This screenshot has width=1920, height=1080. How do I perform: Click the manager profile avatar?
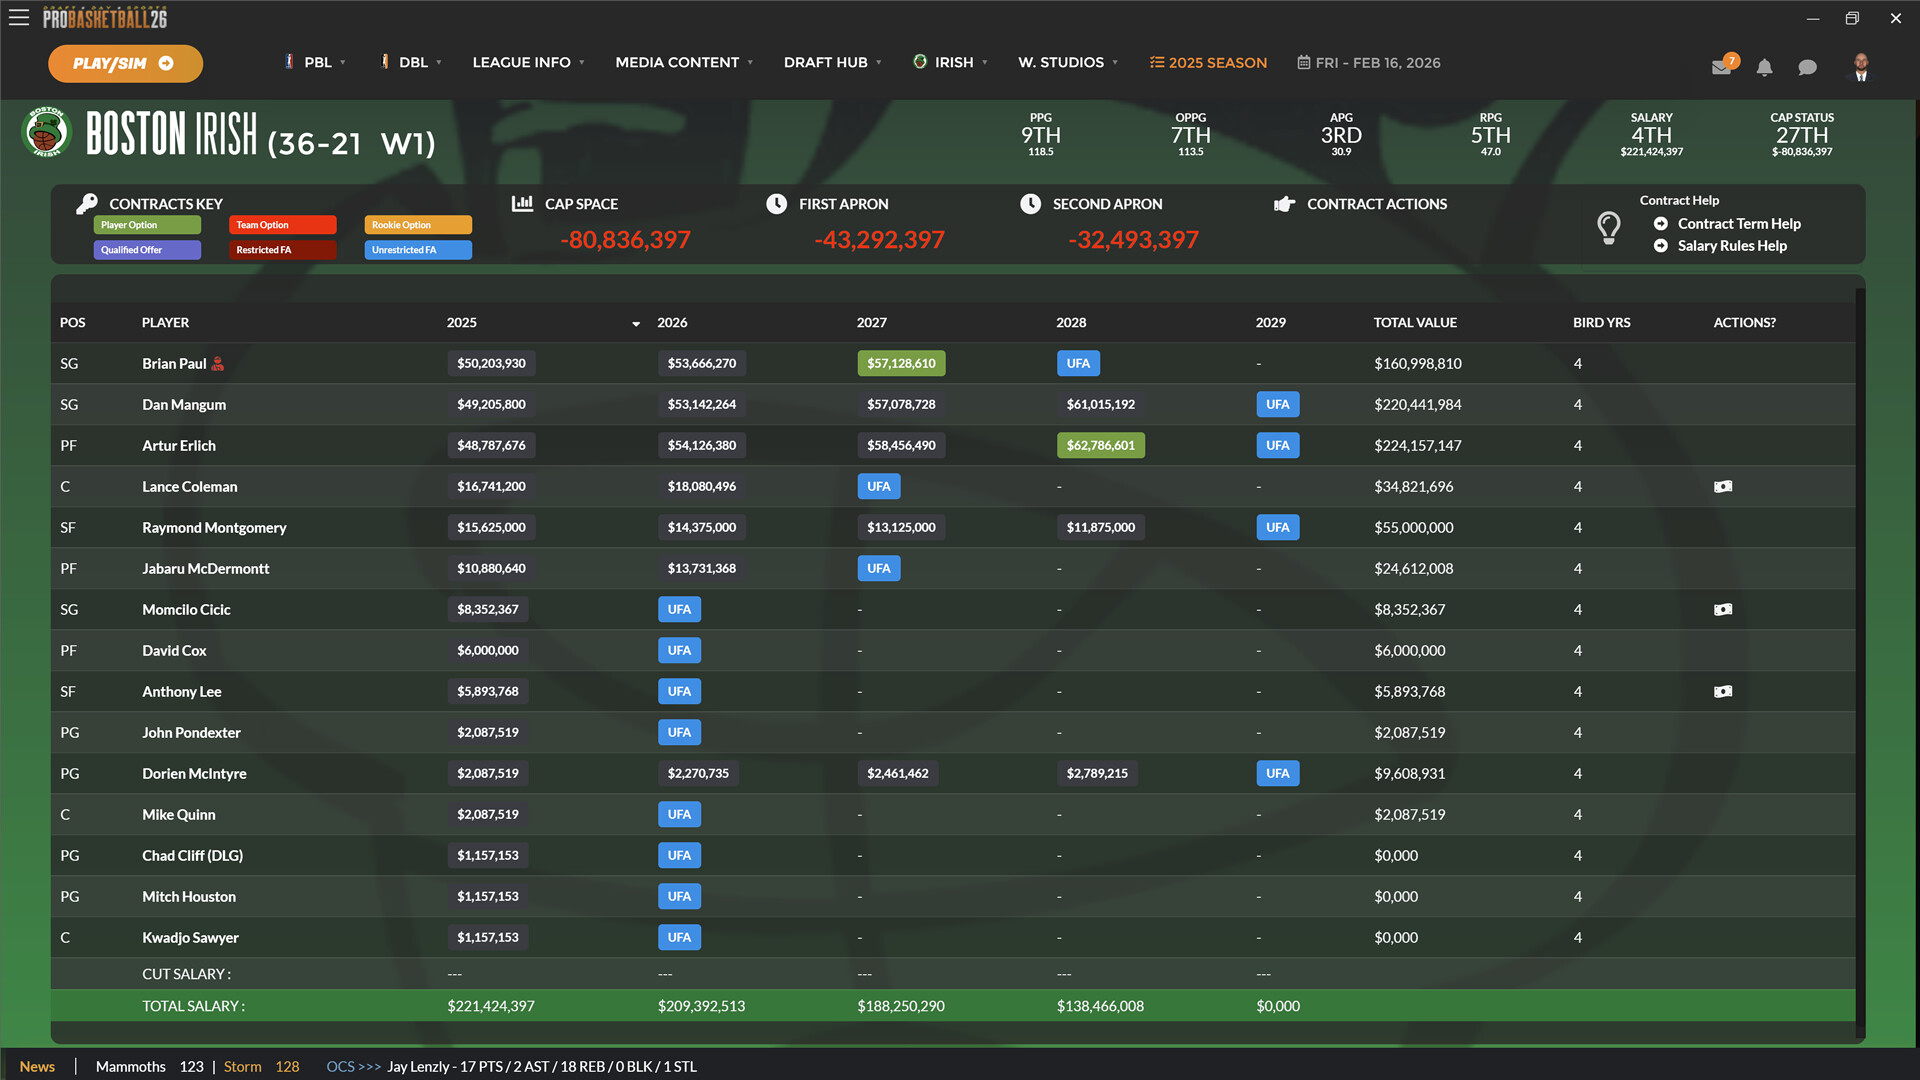pyautogui.click(x=1860, y=67)
